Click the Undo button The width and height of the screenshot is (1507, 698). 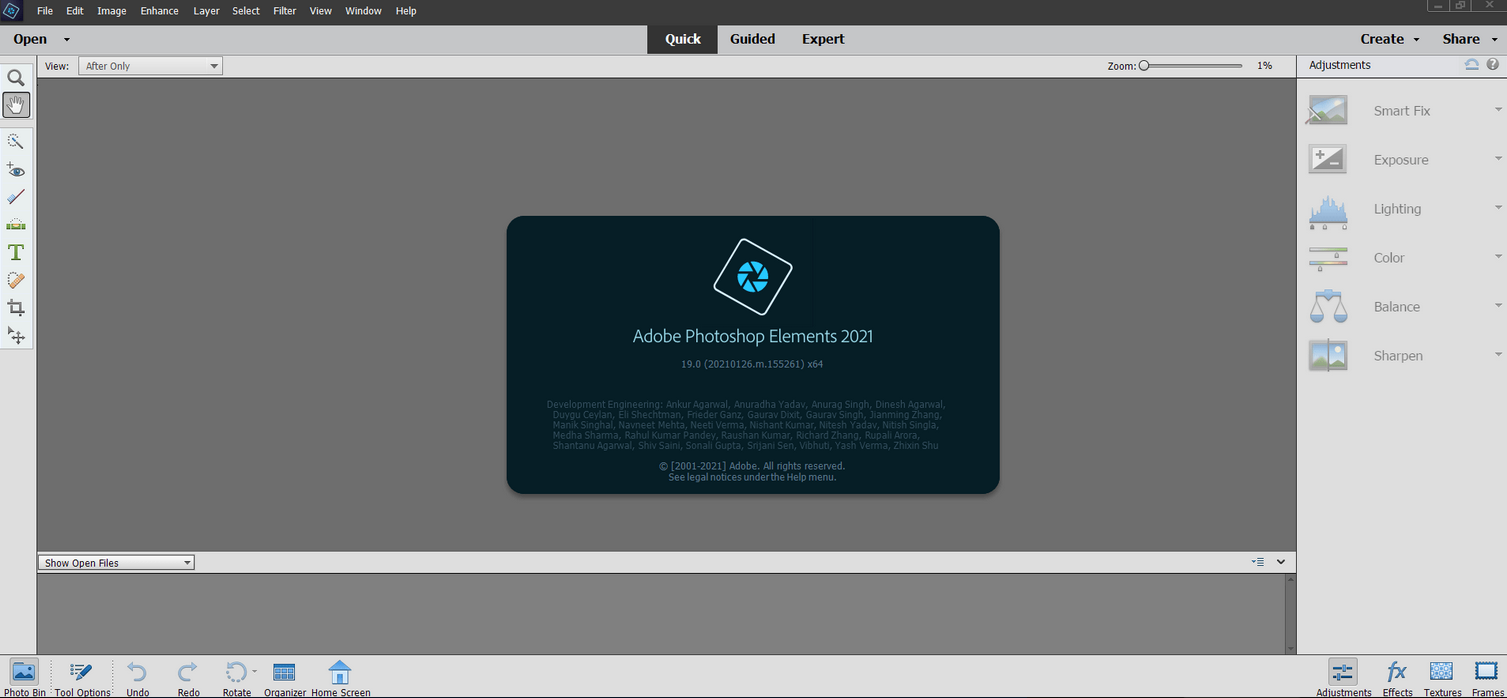138,677
